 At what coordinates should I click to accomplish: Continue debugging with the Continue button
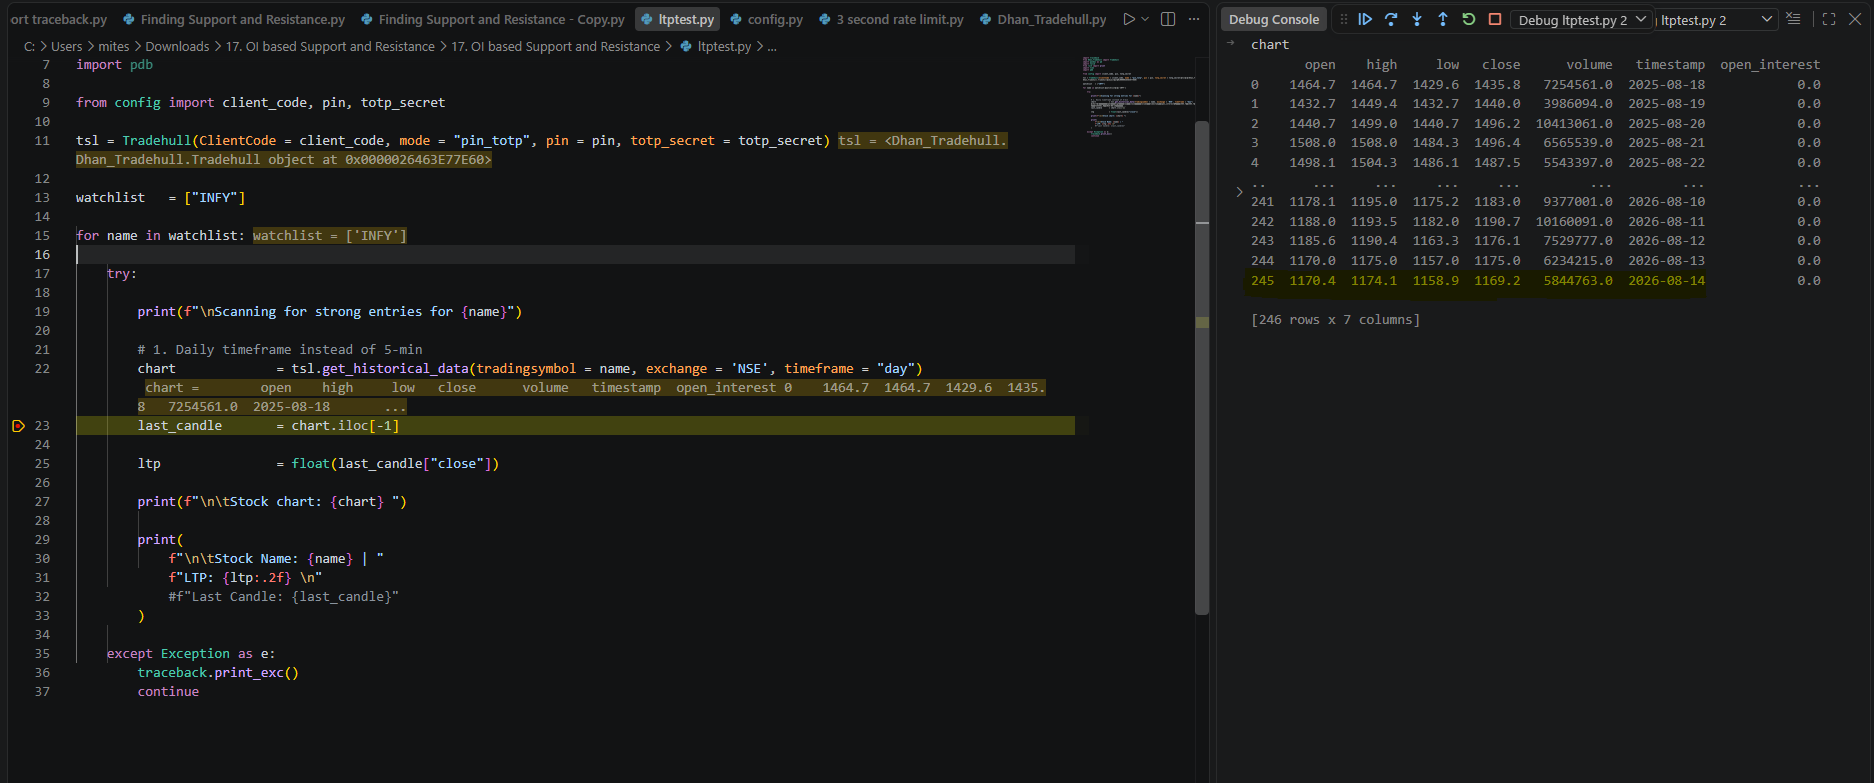click(1365, 19)
